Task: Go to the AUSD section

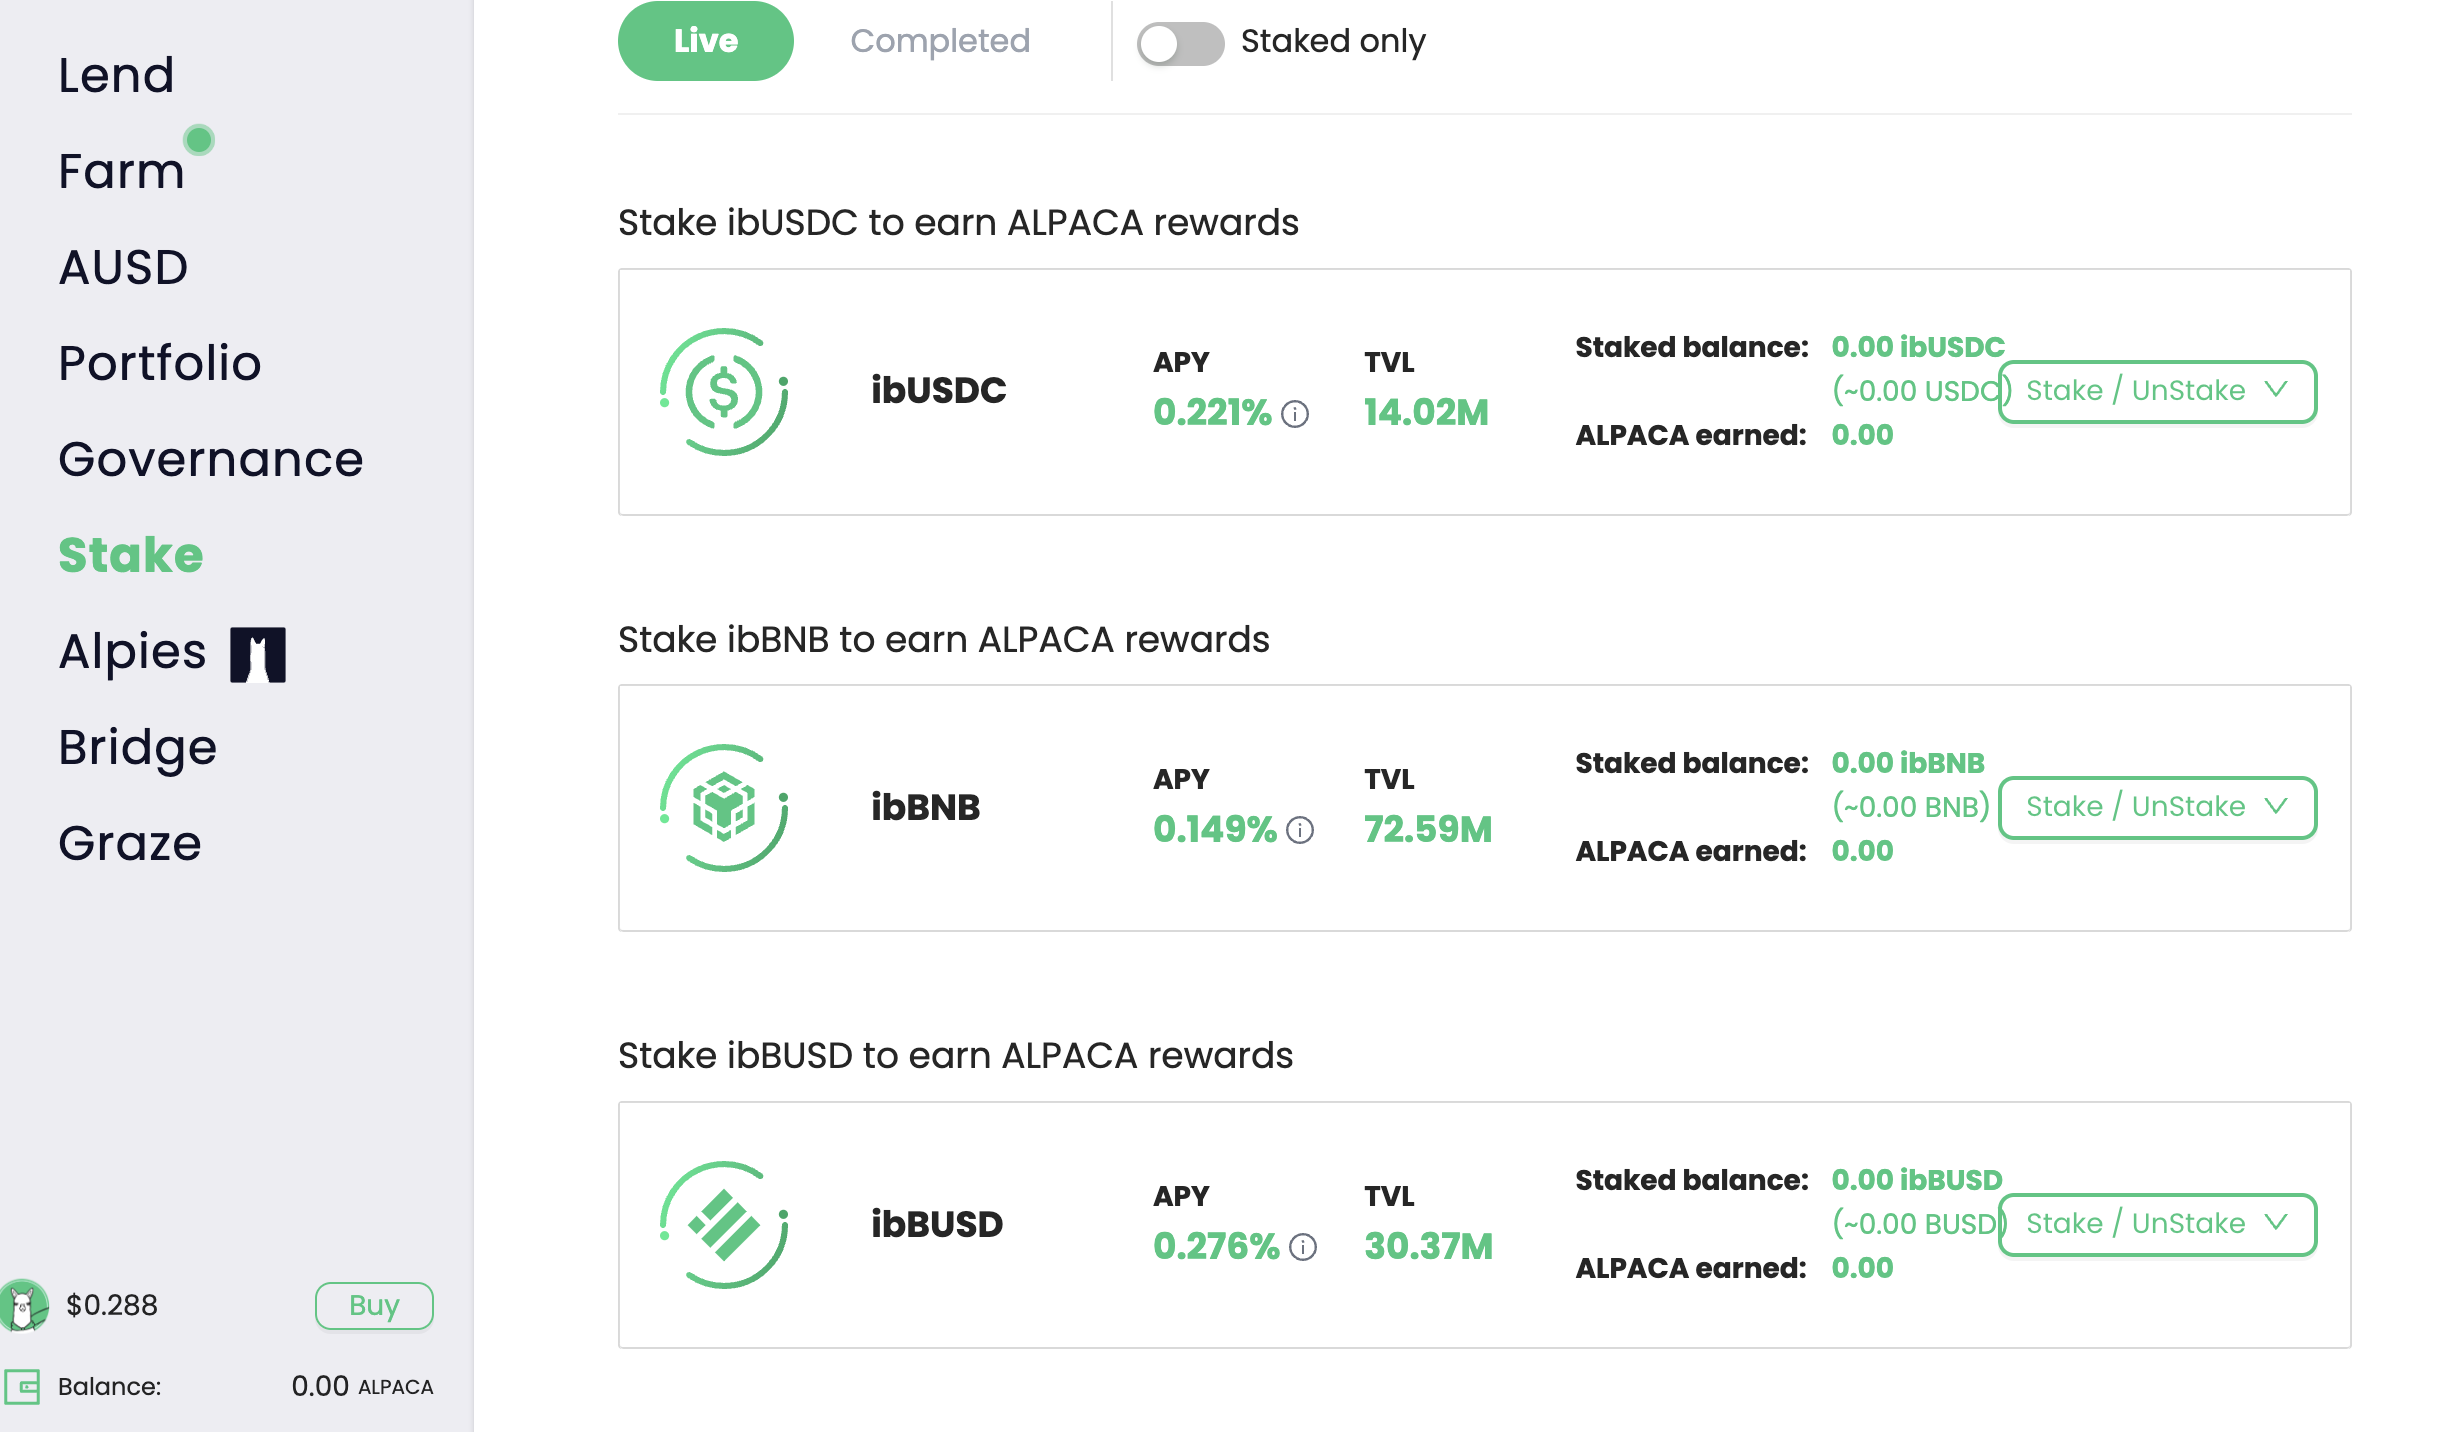Action: [123, 267]
